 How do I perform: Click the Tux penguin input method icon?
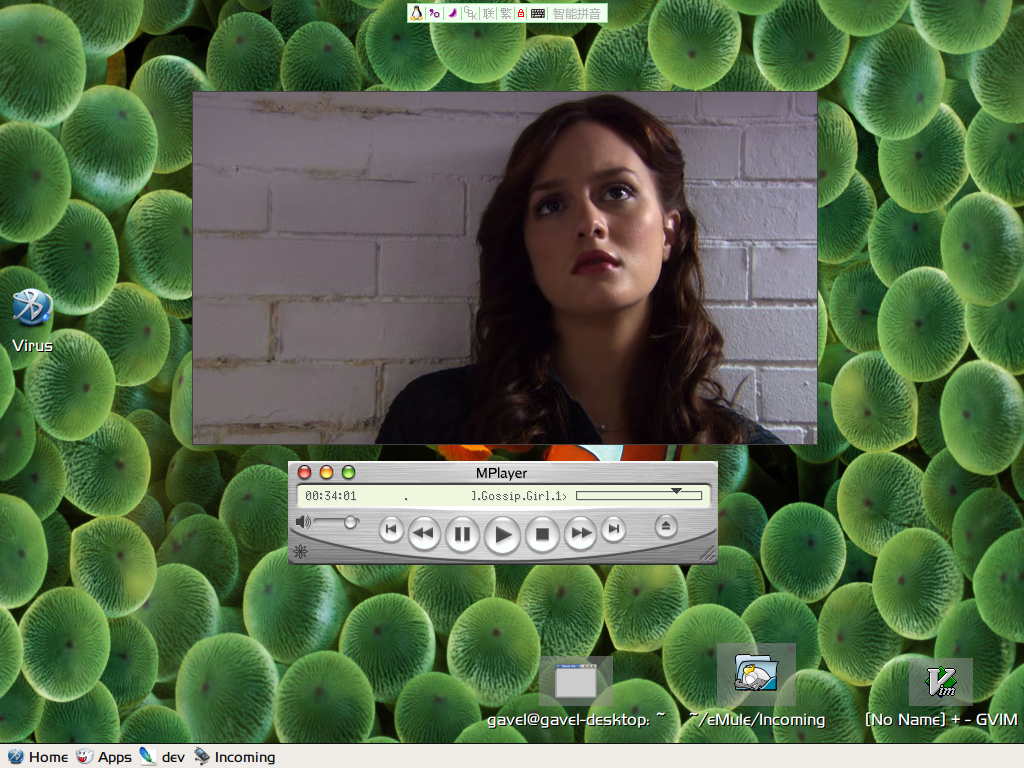pyautogui.click(x=417, y=13)
